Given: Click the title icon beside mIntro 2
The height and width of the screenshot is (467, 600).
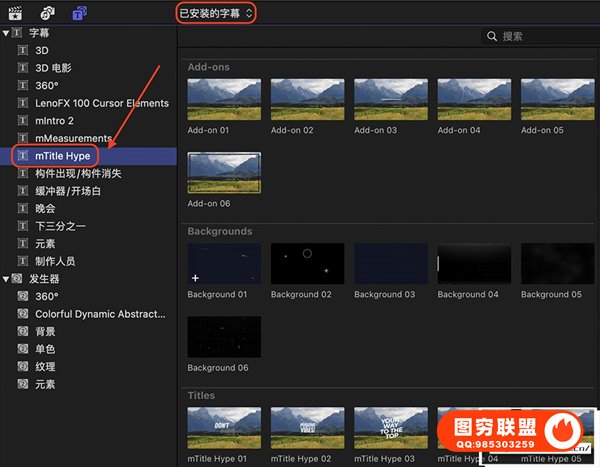Looking at the screenshot, I should point(24,120).
